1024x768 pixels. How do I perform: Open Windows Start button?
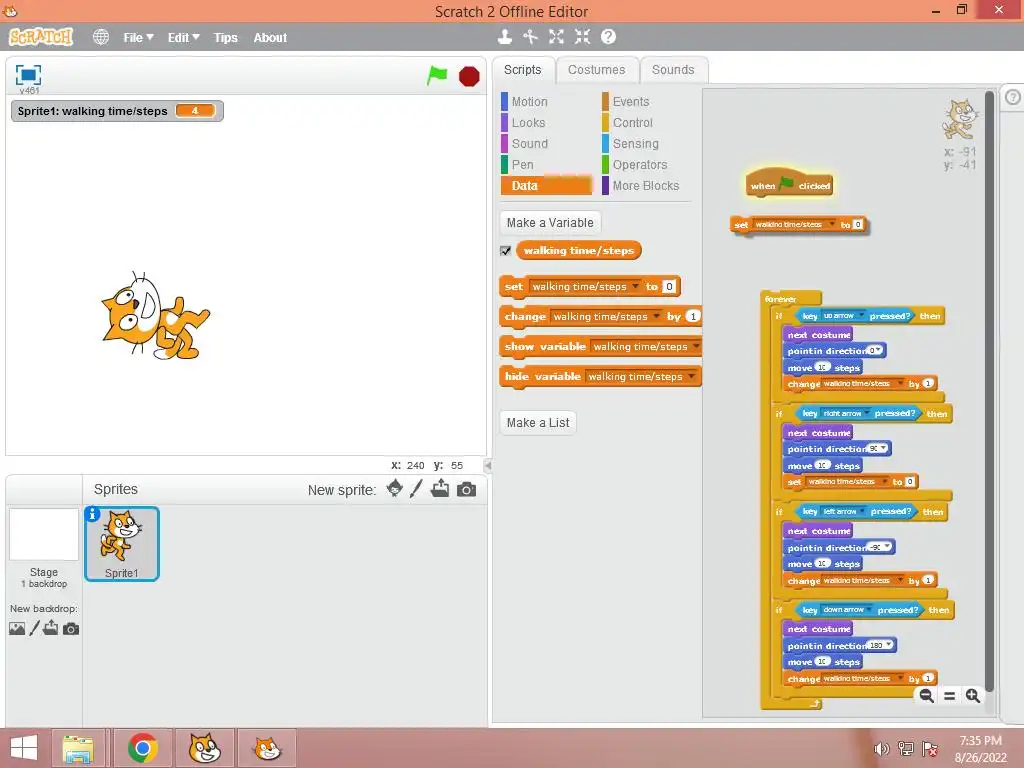click(24, 748)
